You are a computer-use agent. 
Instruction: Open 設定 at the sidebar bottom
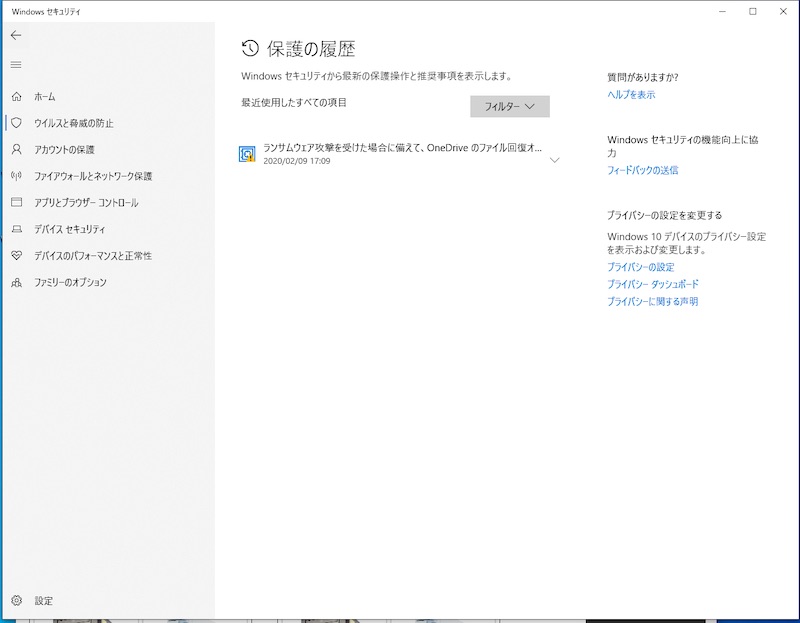pyautogui.click(x=43, y=601)
